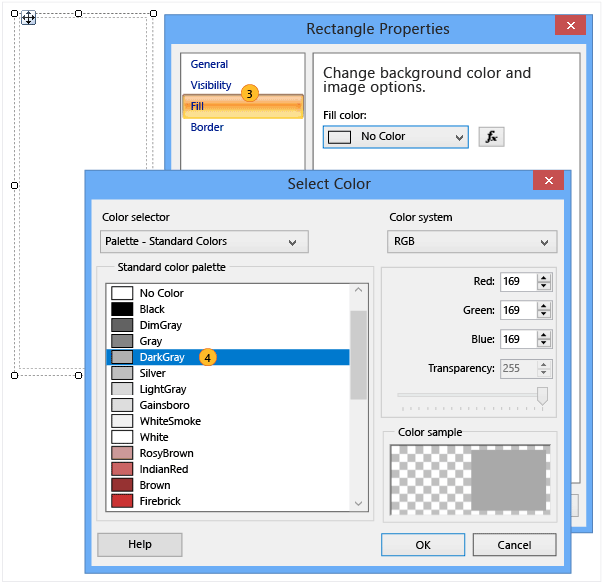This screenshot has width=602, height=583.
Task: Increase the Red value with up arrow
Action: pyautogui.click(x=544, y=277)
